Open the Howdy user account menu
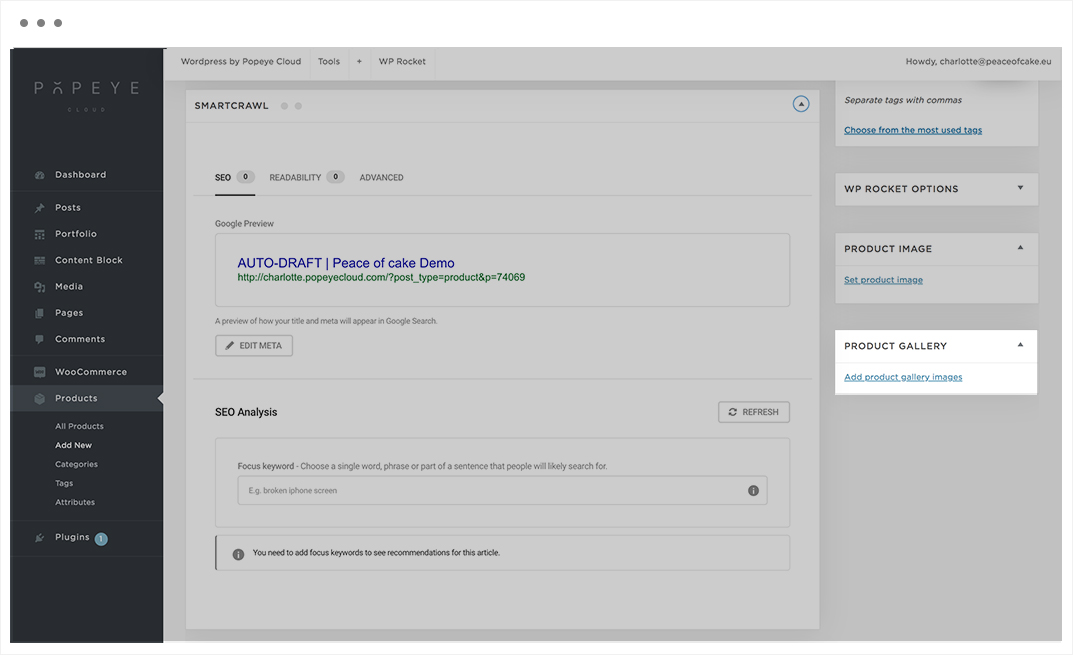 (x=979, y=62)
